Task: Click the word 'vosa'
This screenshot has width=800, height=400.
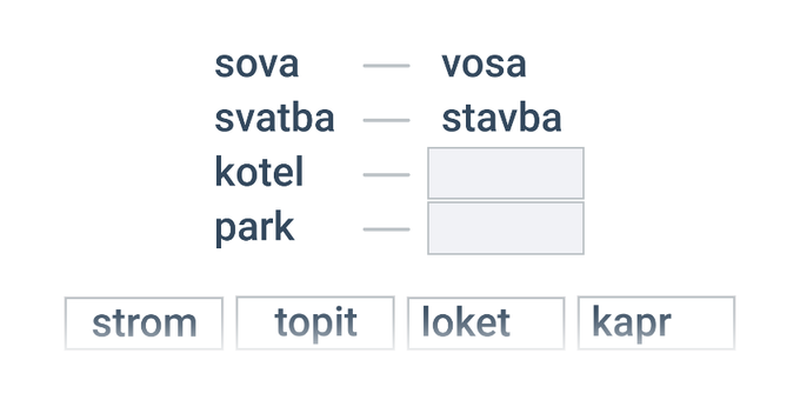Action: point(484,65)
